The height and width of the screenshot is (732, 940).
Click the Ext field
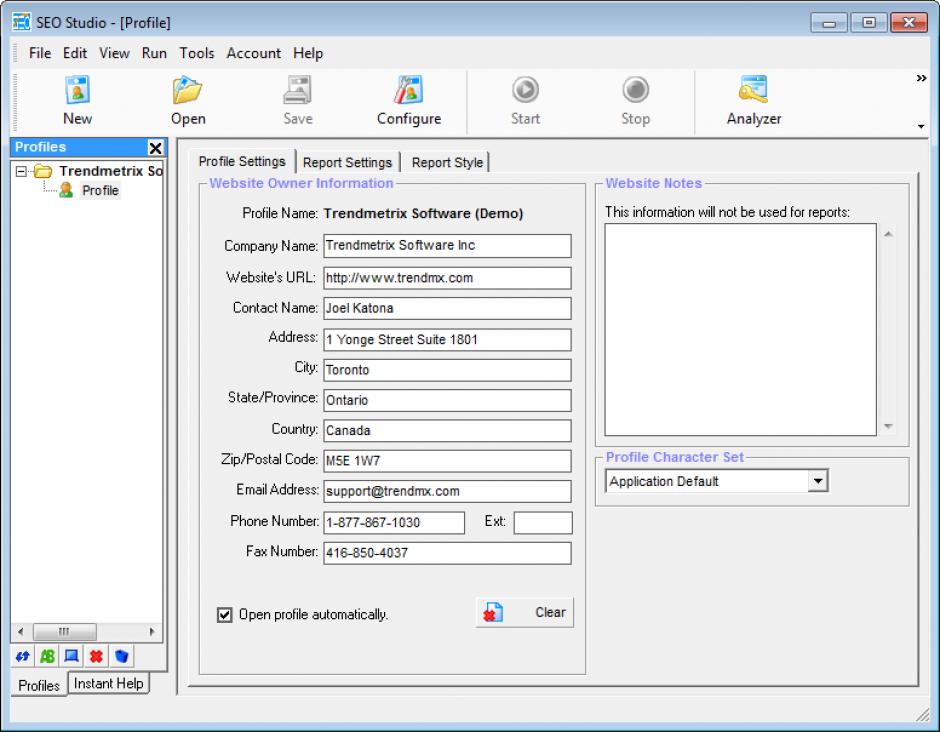tap(543, 523)
